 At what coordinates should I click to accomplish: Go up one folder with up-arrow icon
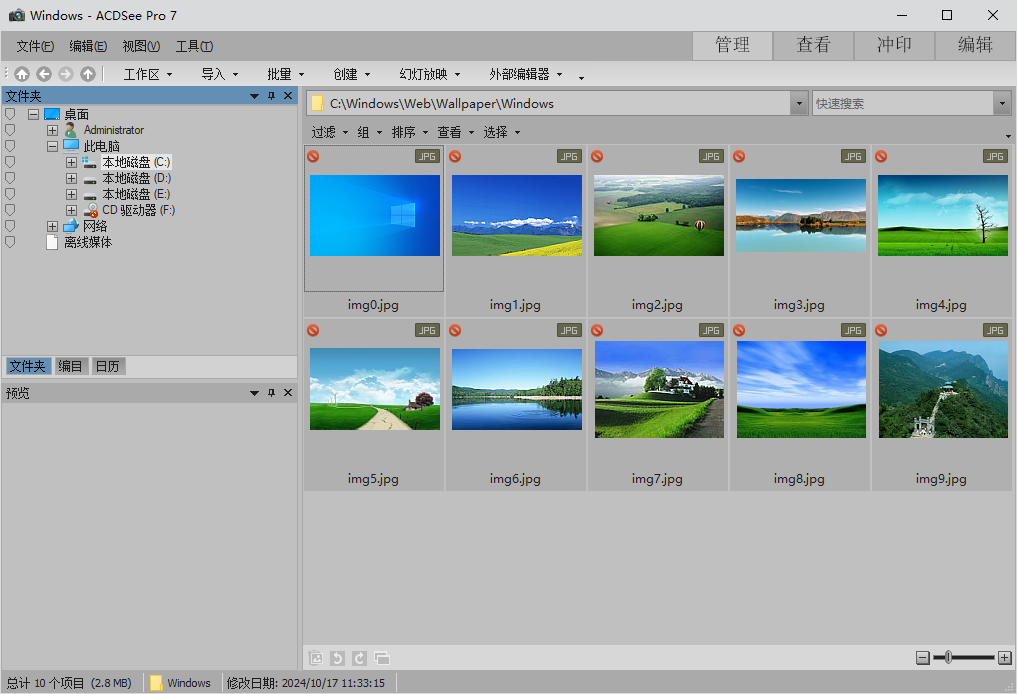tap(88, 74)
